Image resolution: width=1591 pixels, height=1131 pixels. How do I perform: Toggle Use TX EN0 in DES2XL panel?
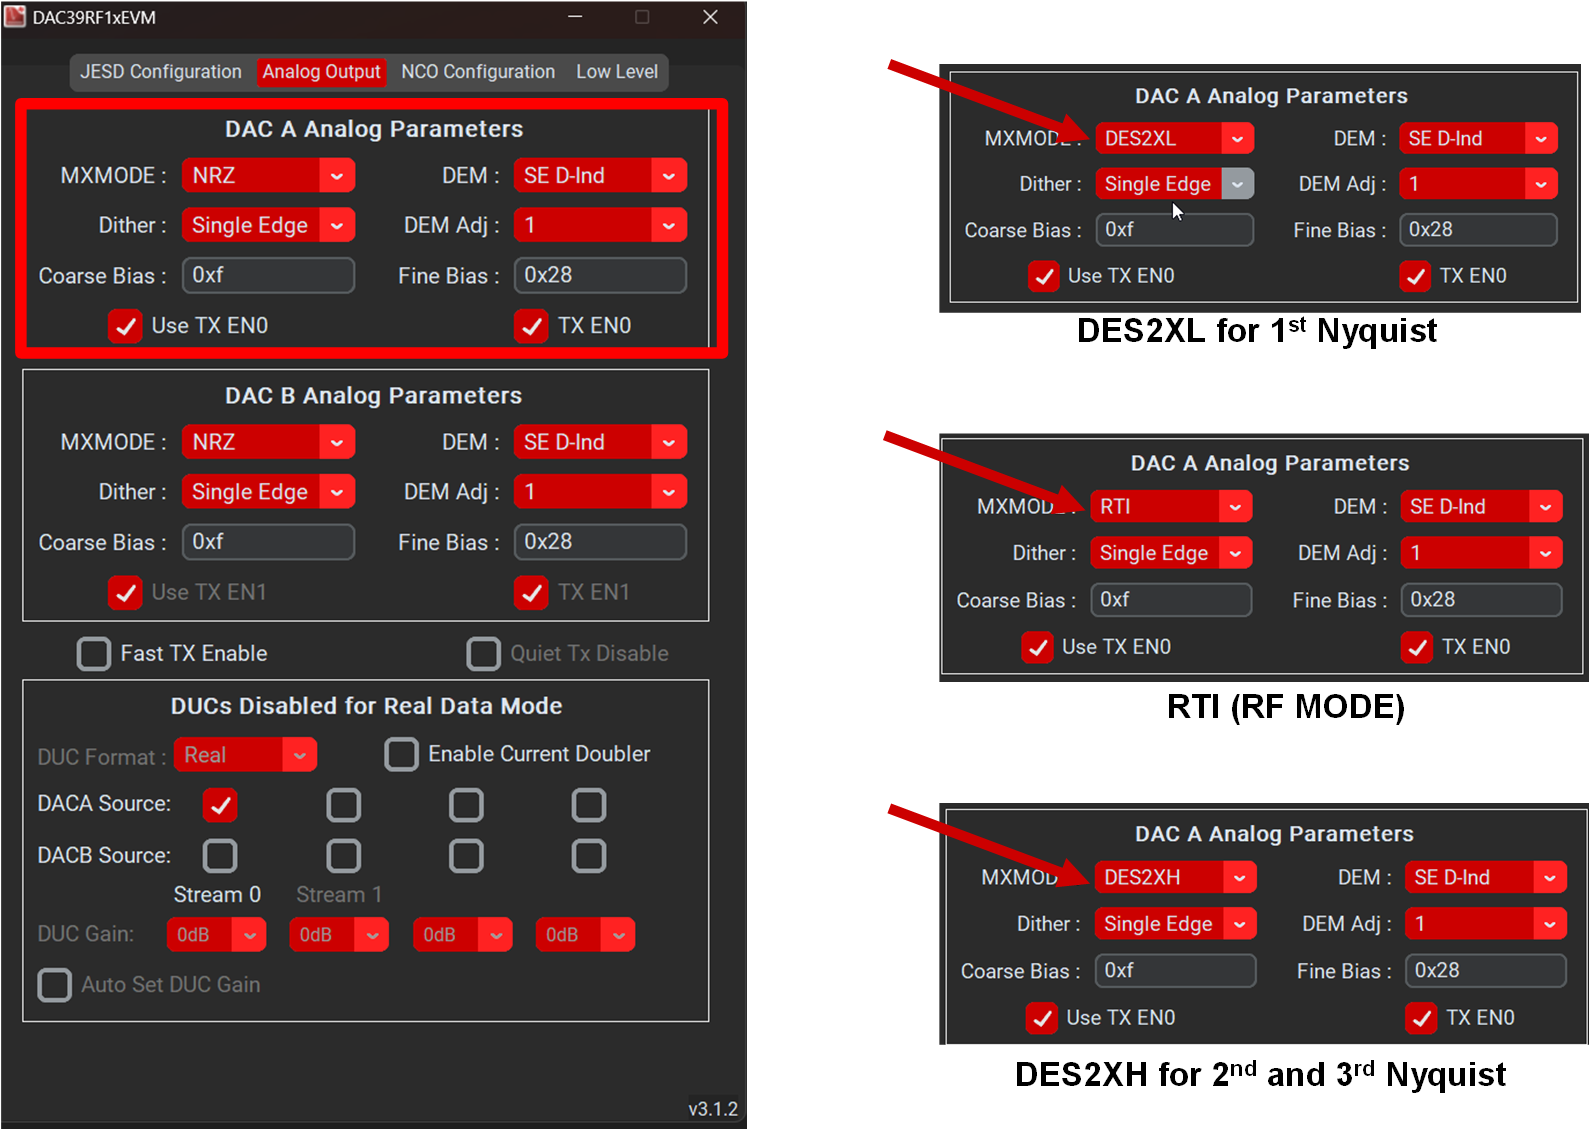1043,276
